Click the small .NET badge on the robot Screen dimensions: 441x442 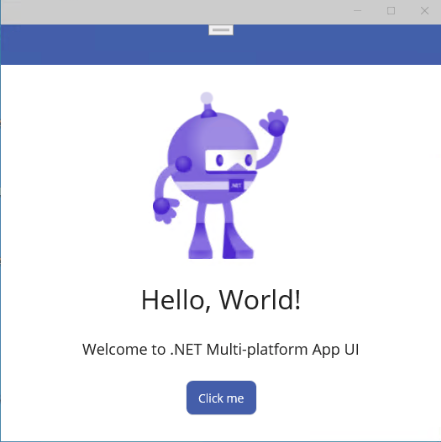coord(236,185)
